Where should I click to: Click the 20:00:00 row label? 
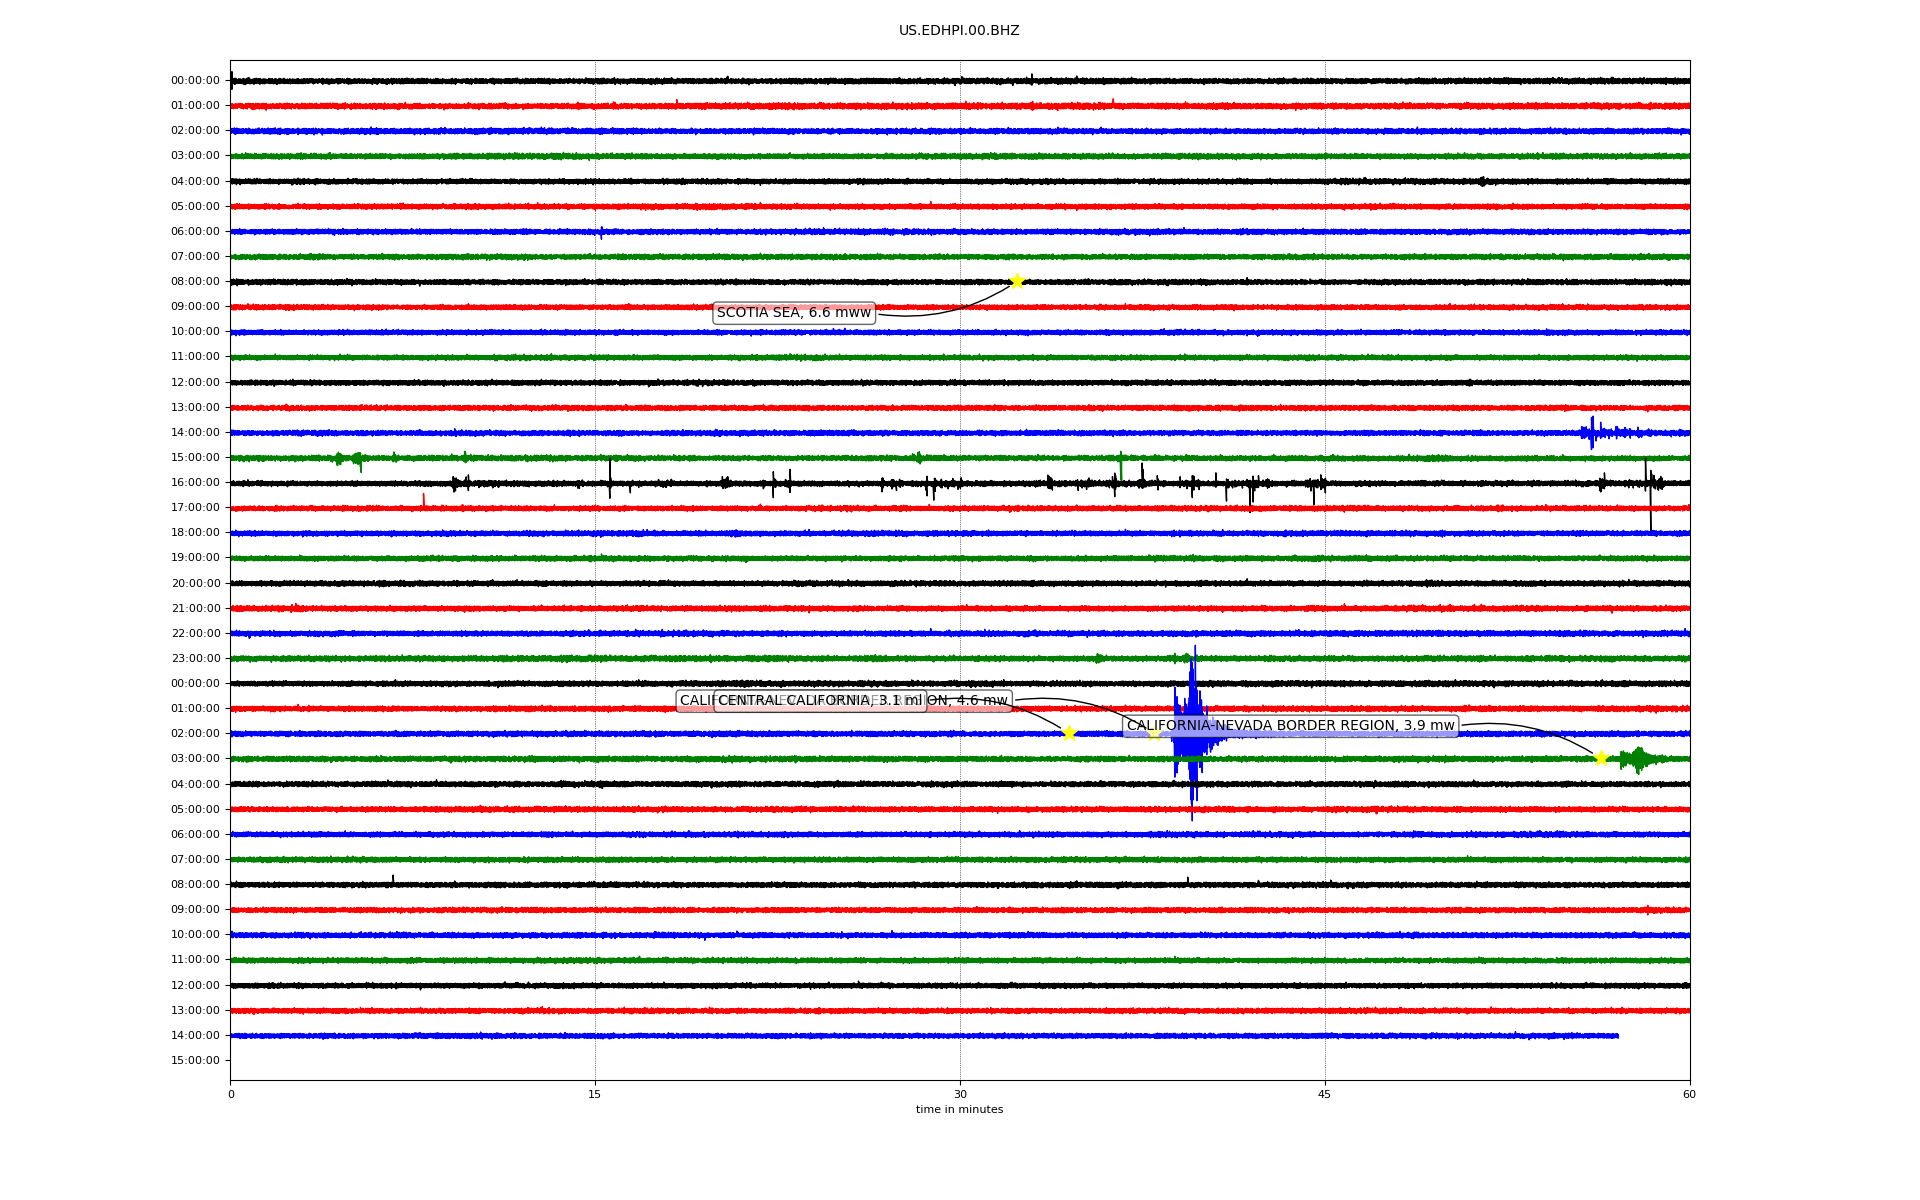pyautogui.click(x=195, y=583)
